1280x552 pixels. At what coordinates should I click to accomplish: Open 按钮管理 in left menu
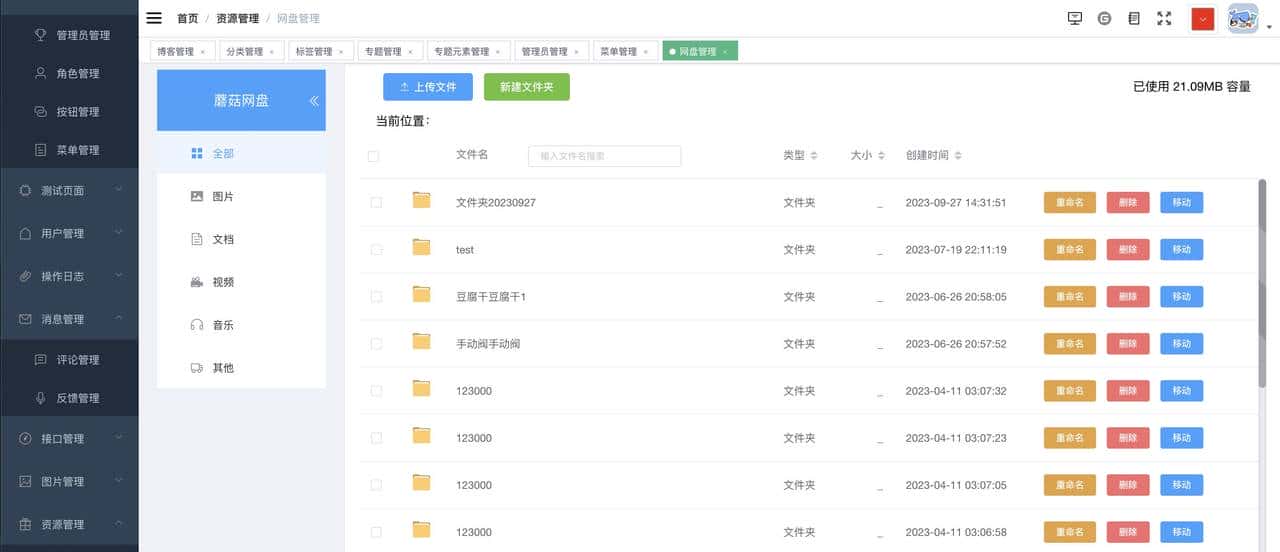coord(69,111)
